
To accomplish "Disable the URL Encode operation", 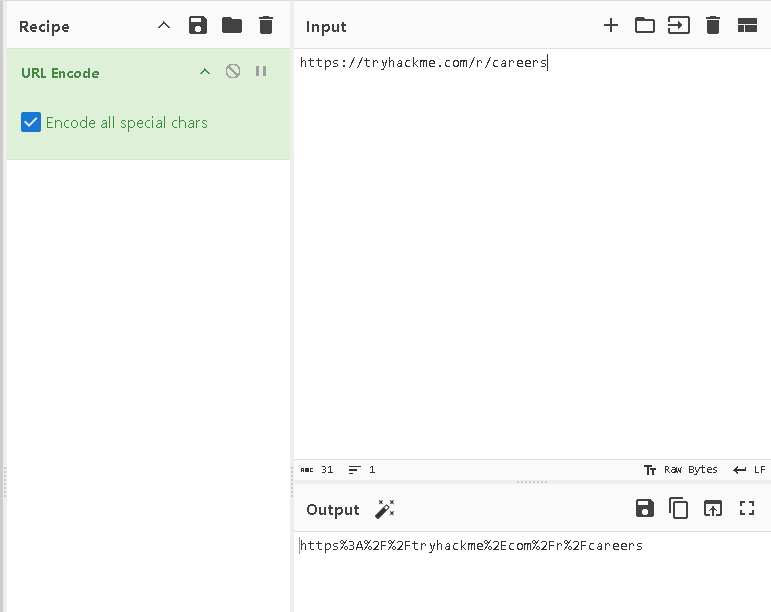I will click(x=233, y=71).
